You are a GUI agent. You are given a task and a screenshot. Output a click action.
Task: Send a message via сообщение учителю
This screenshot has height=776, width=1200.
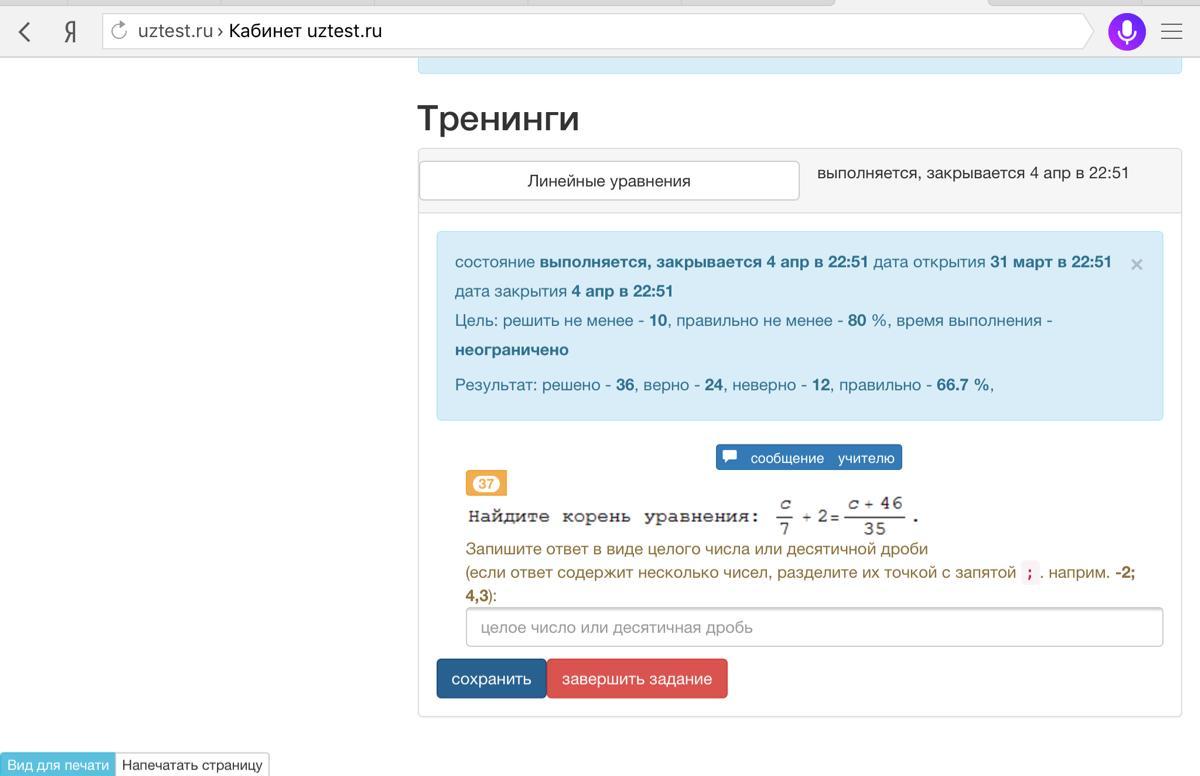point(809,457)
